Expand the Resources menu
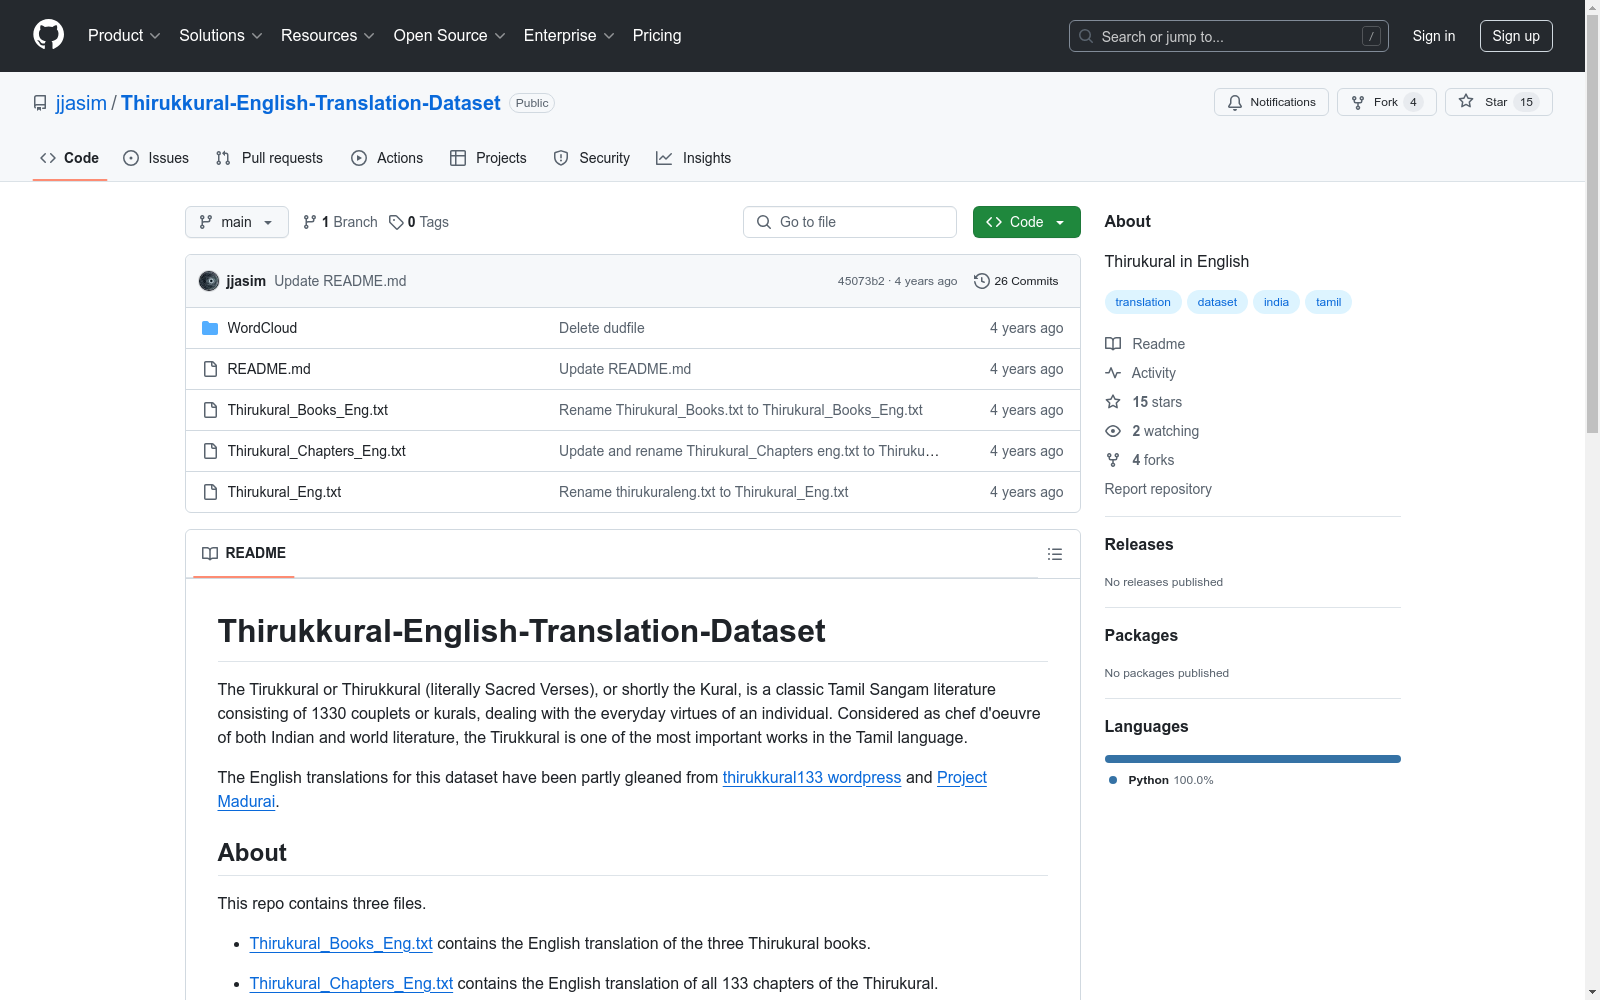 [327, 35]
